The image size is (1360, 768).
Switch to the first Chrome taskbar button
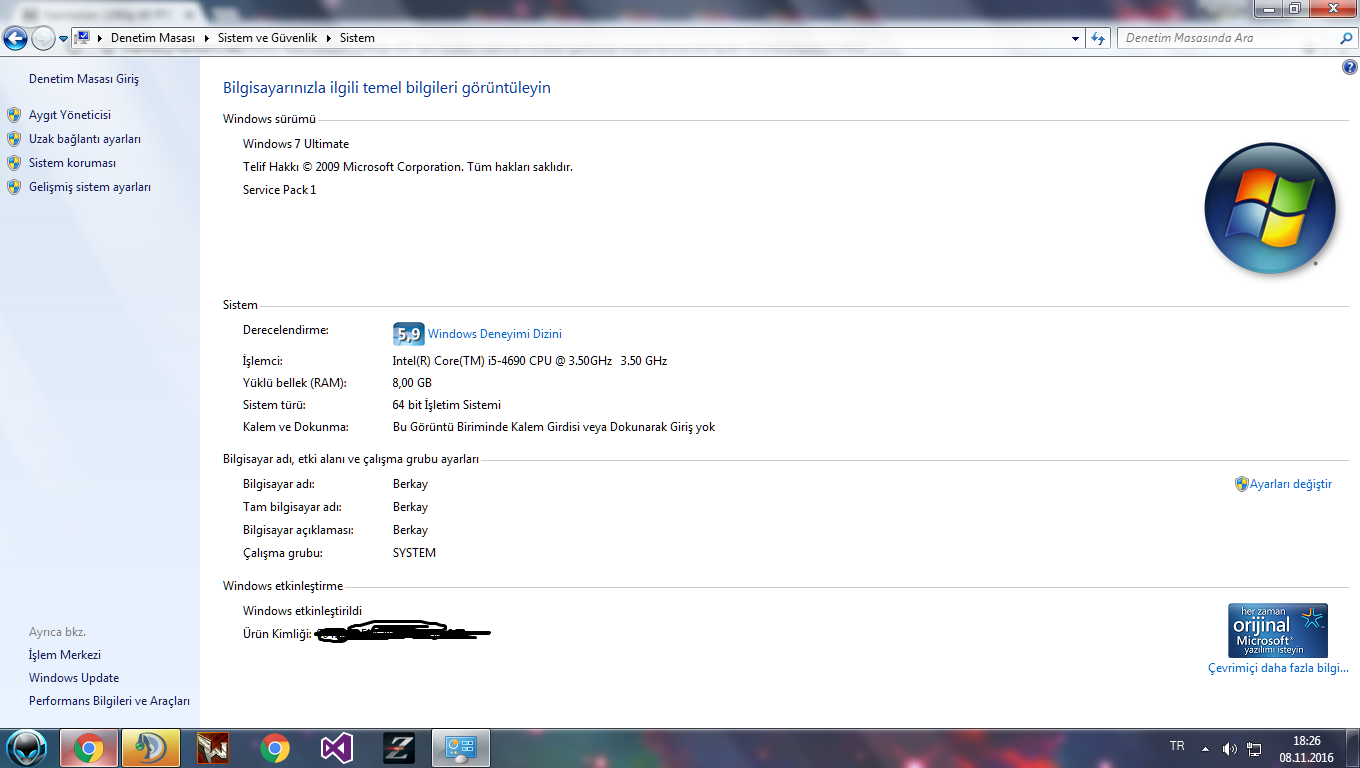[89, 748]
